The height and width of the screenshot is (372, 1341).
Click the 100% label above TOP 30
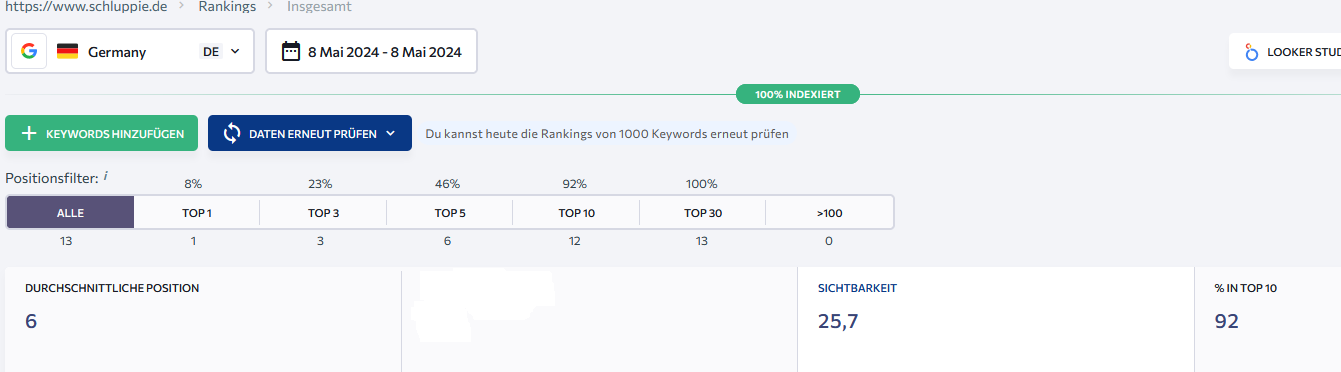[x=702, y=184]
